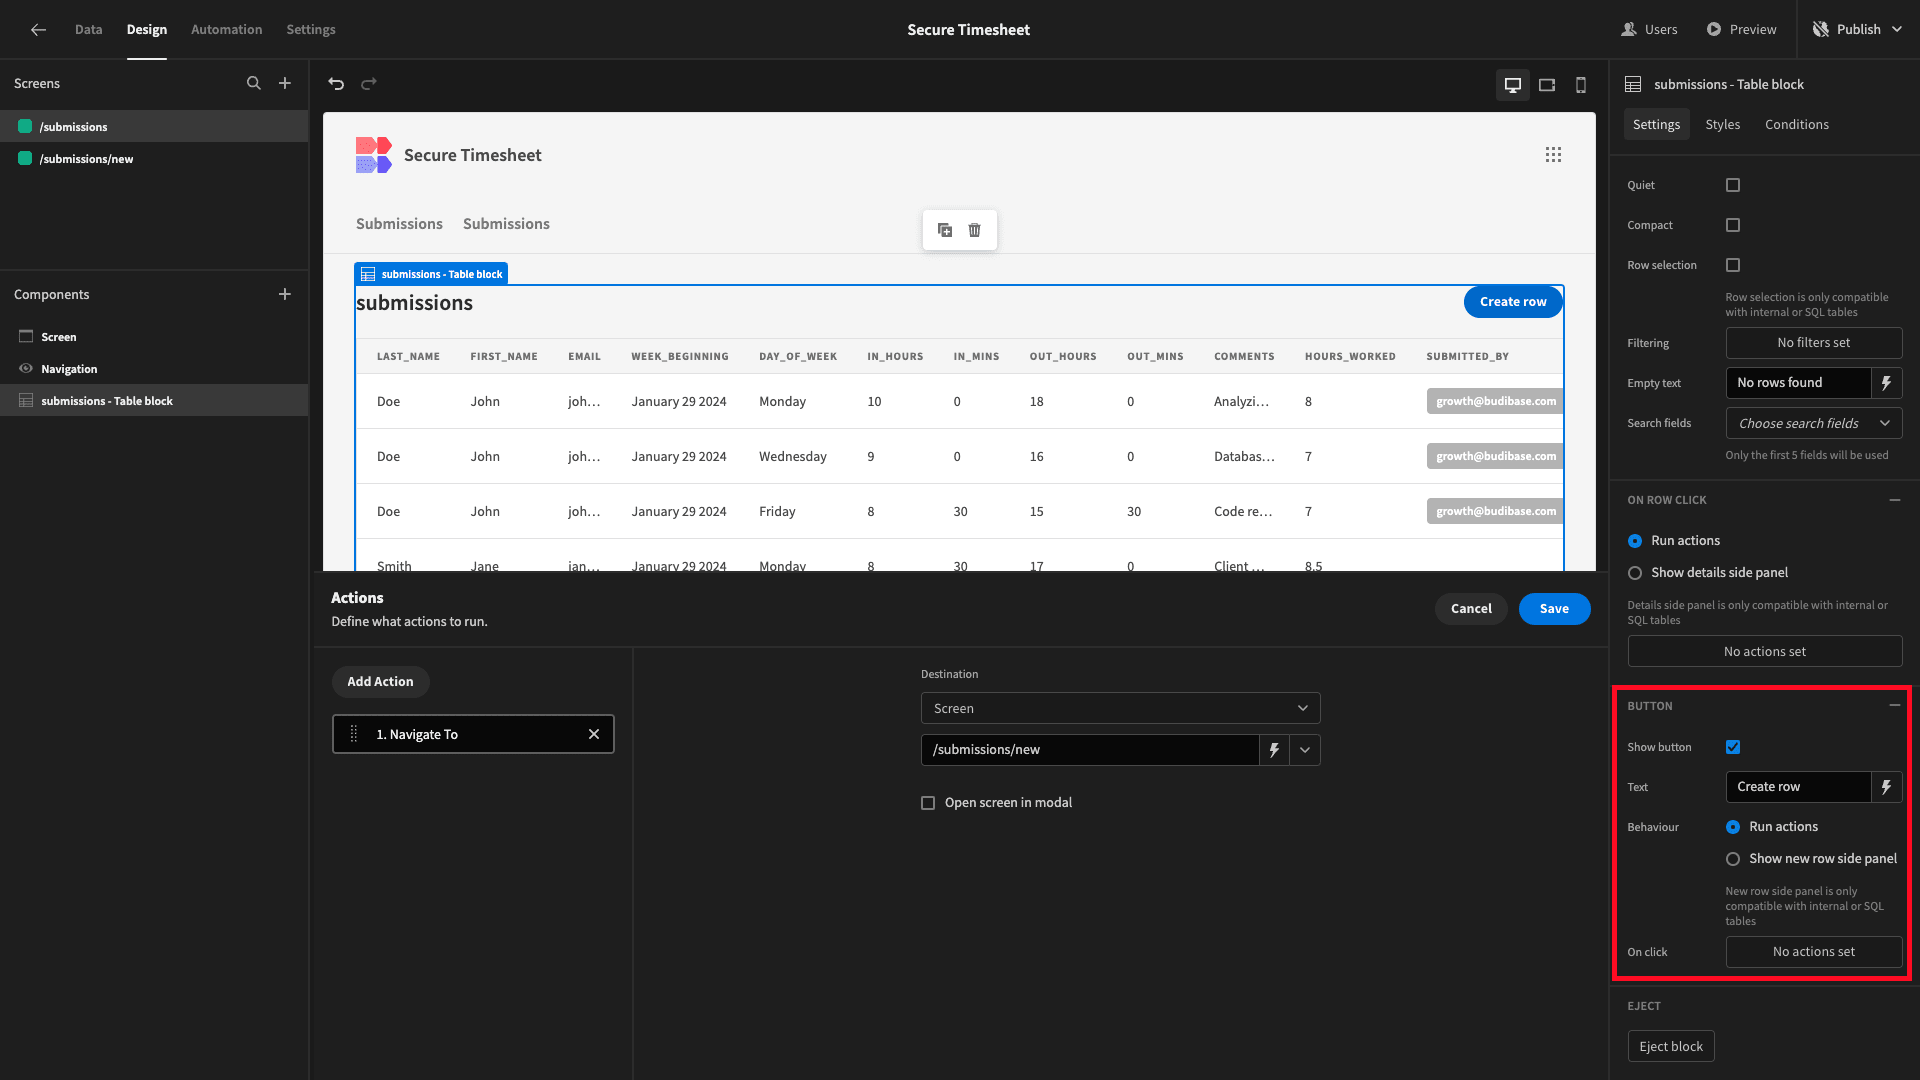This screenshot has width=1920, height=1080.
Task: Click the Add Action button
Action: 380,682
